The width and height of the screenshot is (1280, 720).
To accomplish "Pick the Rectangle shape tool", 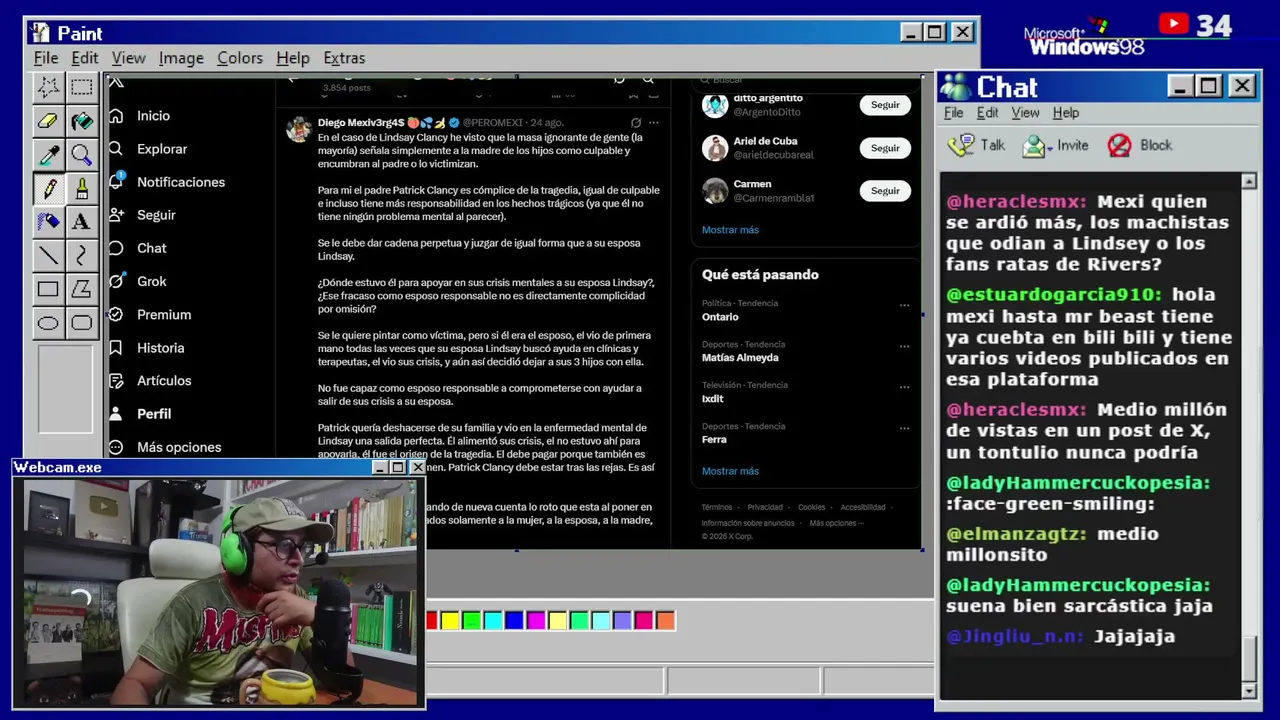I will click(x=48, y=289).
